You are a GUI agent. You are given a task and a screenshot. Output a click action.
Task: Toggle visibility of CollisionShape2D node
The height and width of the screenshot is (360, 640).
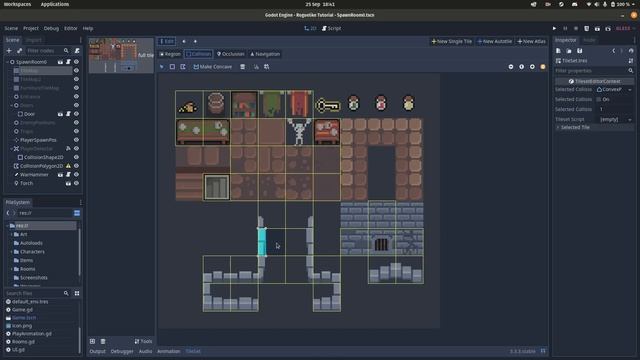(x=76, y=157)
